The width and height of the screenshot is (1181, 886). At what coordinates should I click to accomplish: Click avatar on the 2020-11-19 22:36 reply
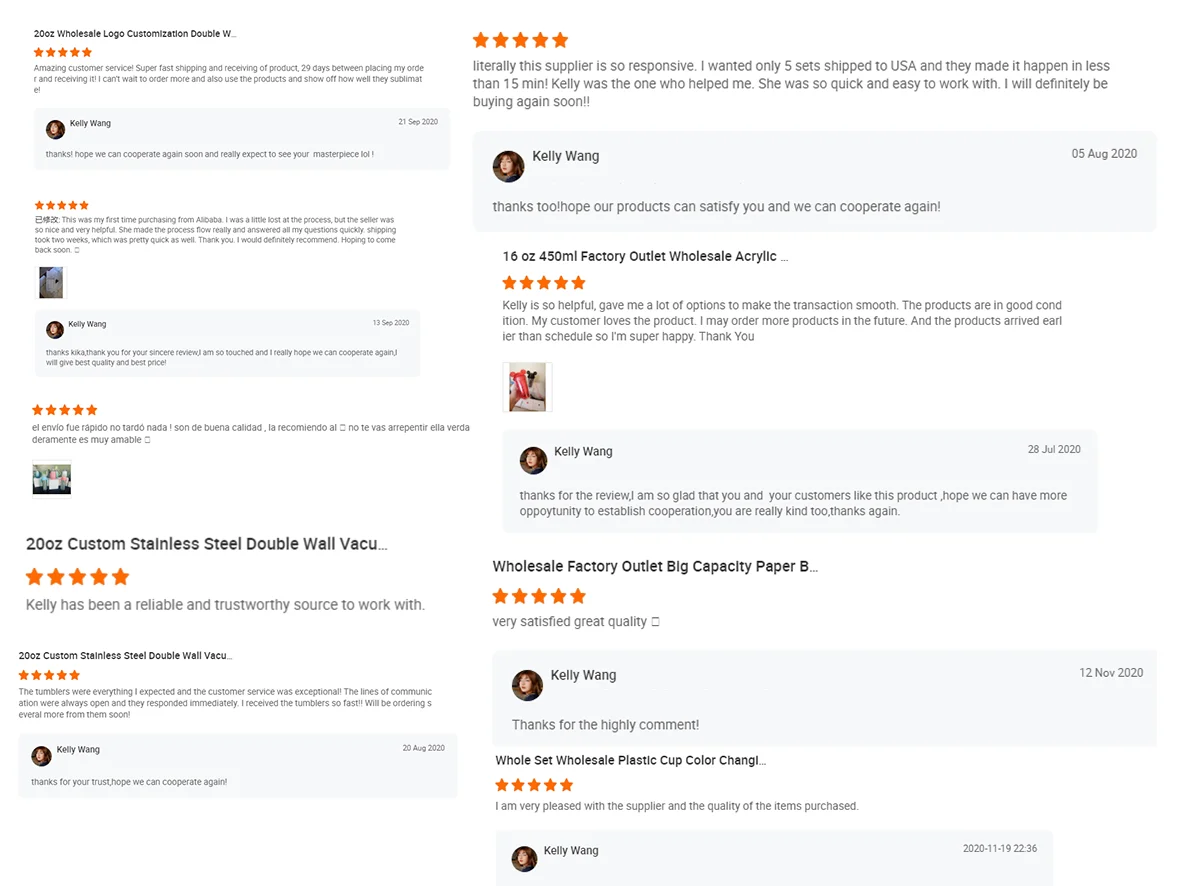[524, 859]
